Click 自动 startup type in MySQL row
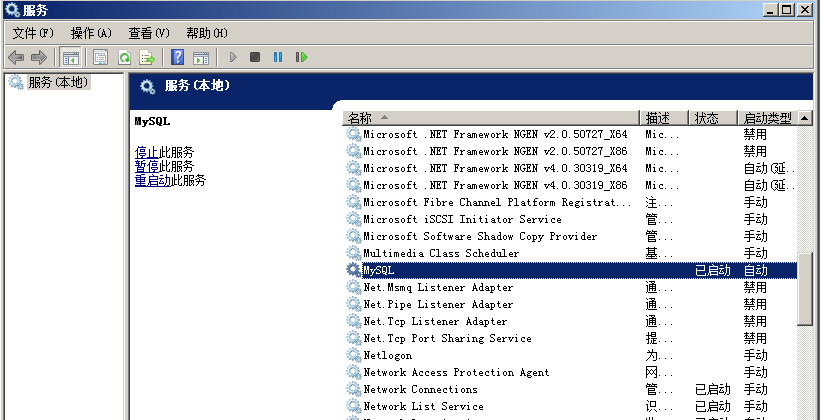This screenshot has height=420, width=820. coord(756,270)
